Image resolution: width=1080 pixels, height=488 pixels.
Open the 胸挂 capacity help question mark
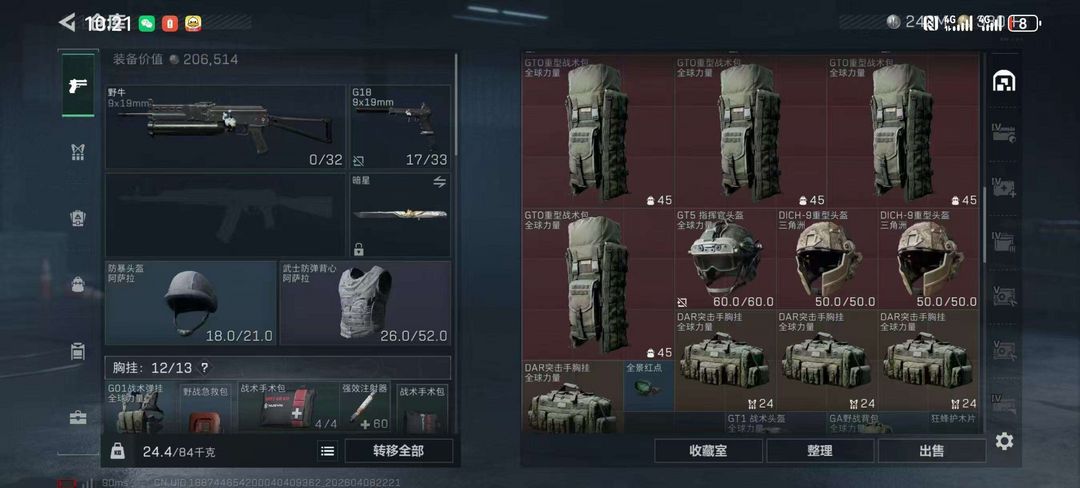[204, 368]
